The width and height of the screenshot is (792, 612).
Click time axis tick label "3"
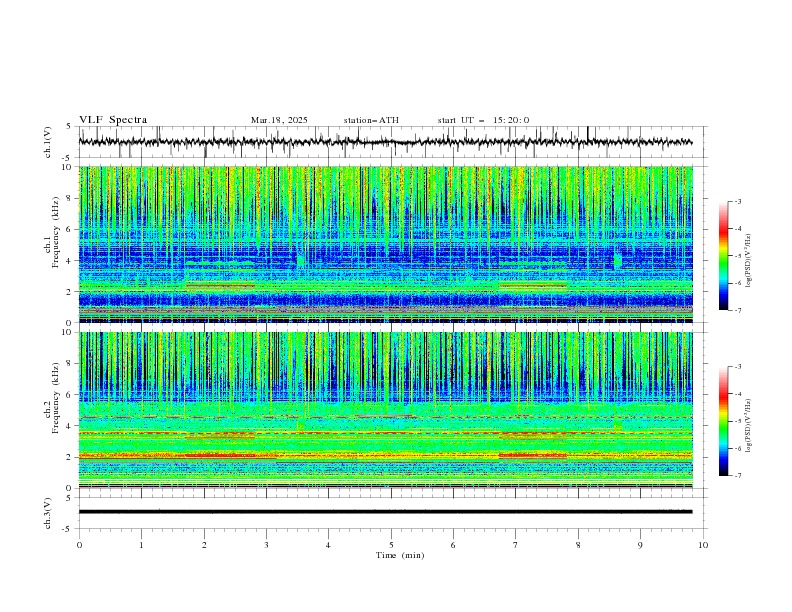[x=266, y=545]
